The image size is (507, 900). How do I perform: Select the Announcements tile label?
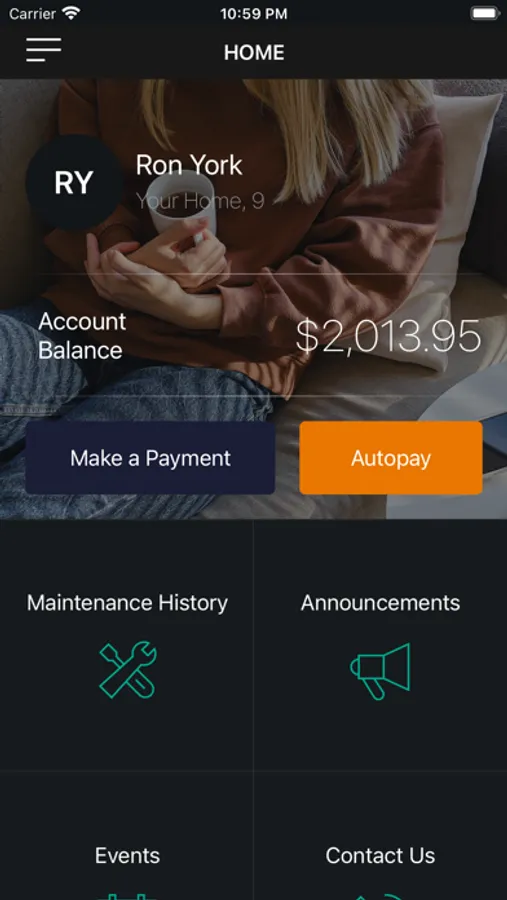click(x=380, y=603)
